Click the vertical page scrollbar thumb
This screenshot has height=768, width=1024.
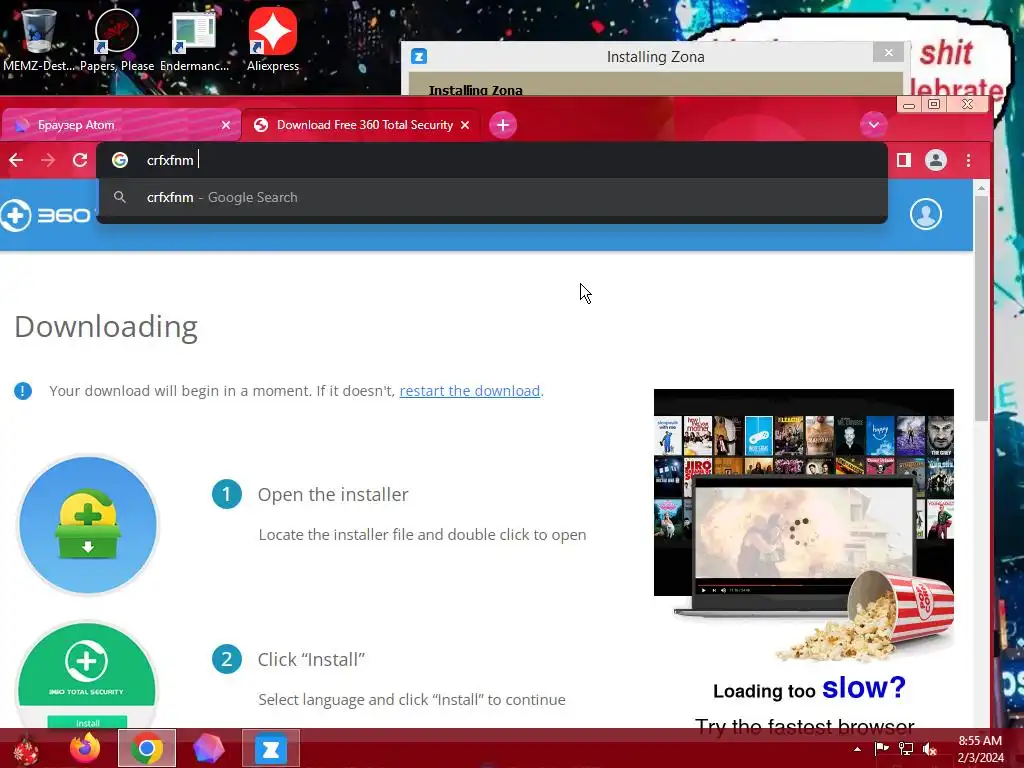pos(981,307)
